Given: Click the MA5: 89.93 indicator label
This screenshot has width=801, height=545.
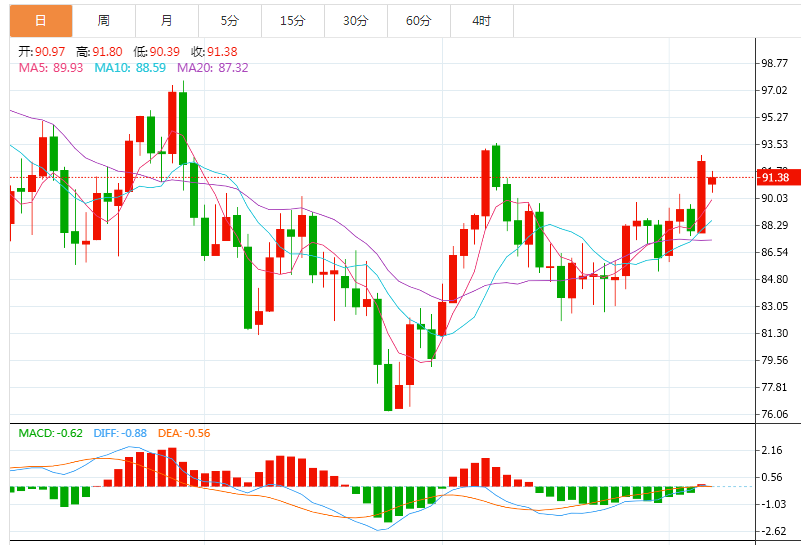Looking at the screenshot, I should tap(51, 67).
